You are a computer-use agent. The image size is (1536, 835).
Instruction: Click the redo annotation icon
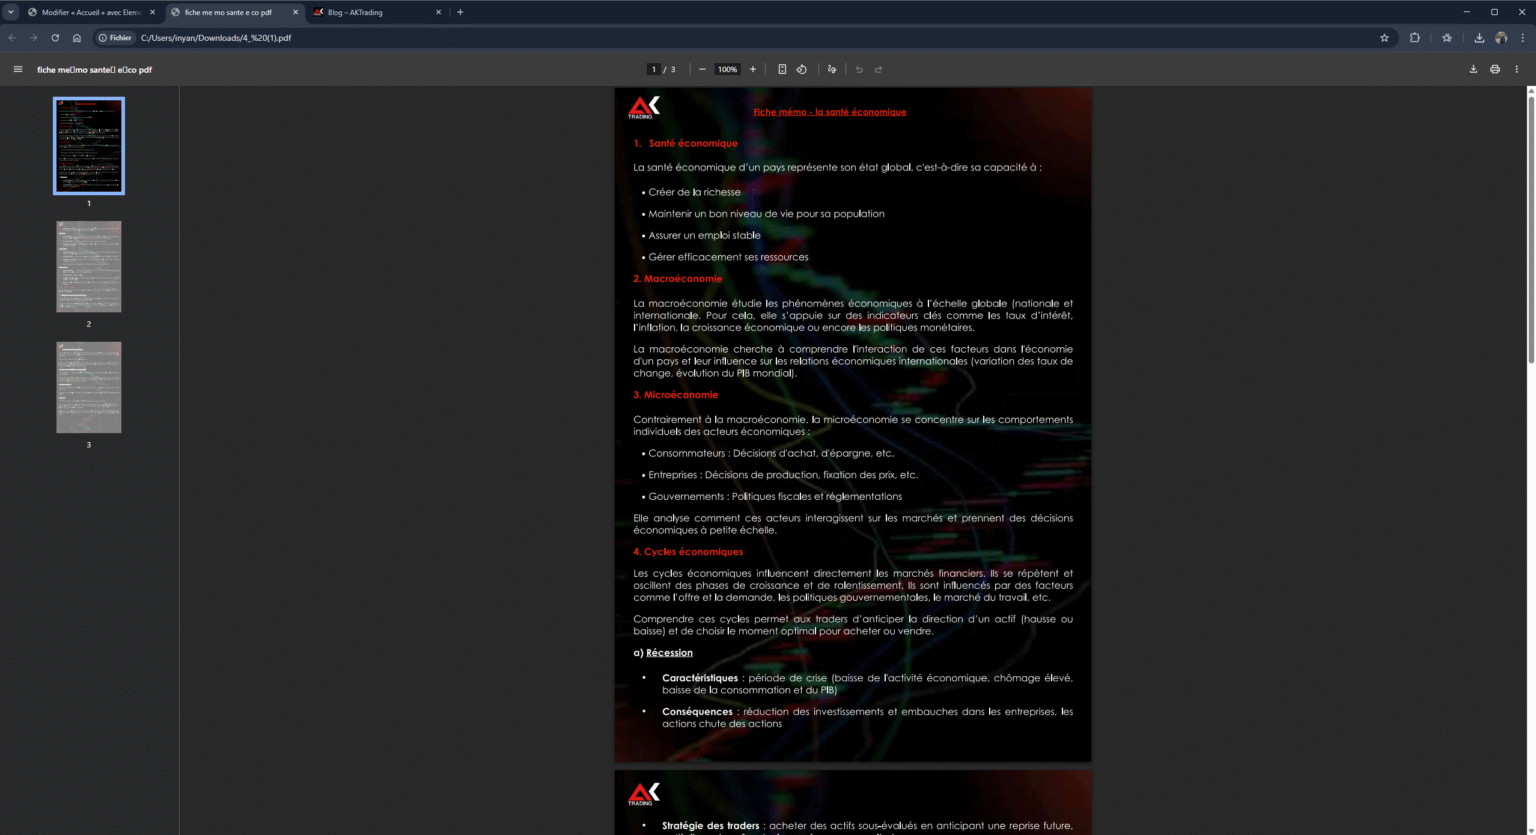(878, 69)
